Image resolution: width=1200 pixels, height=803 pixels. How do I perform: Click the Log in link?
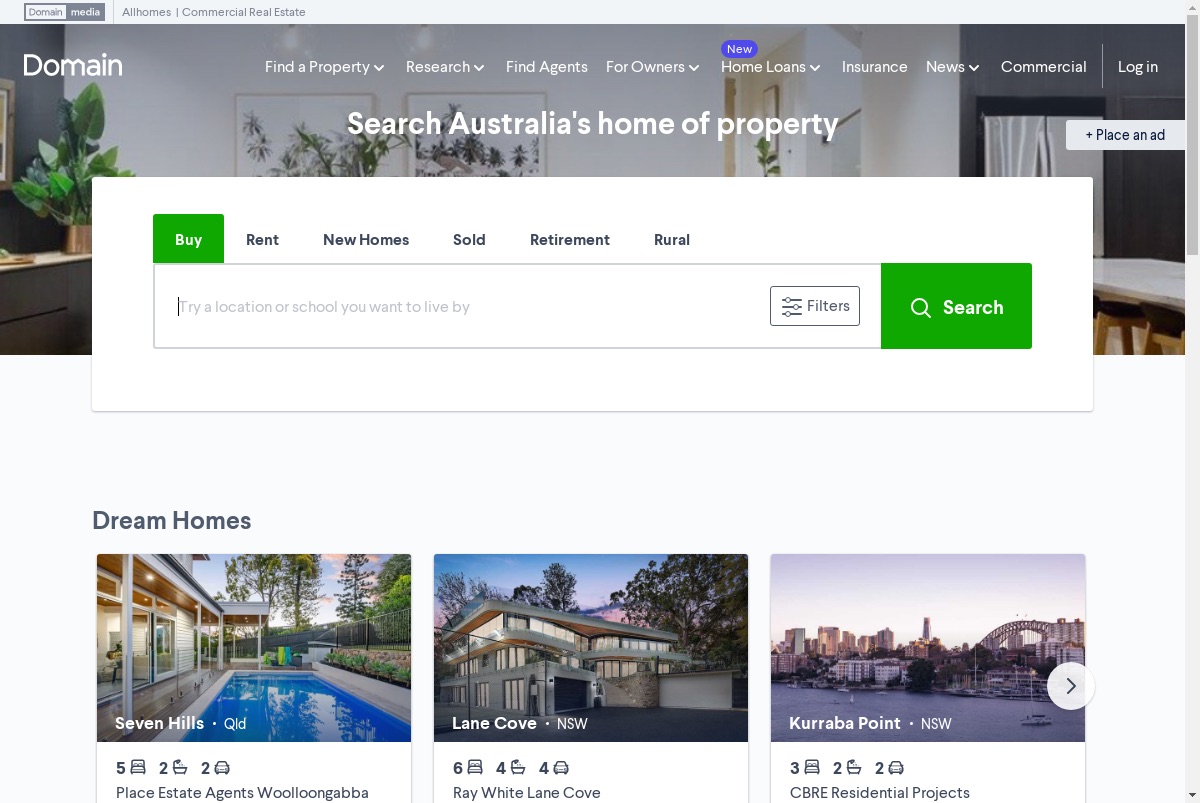[1138, 67]
